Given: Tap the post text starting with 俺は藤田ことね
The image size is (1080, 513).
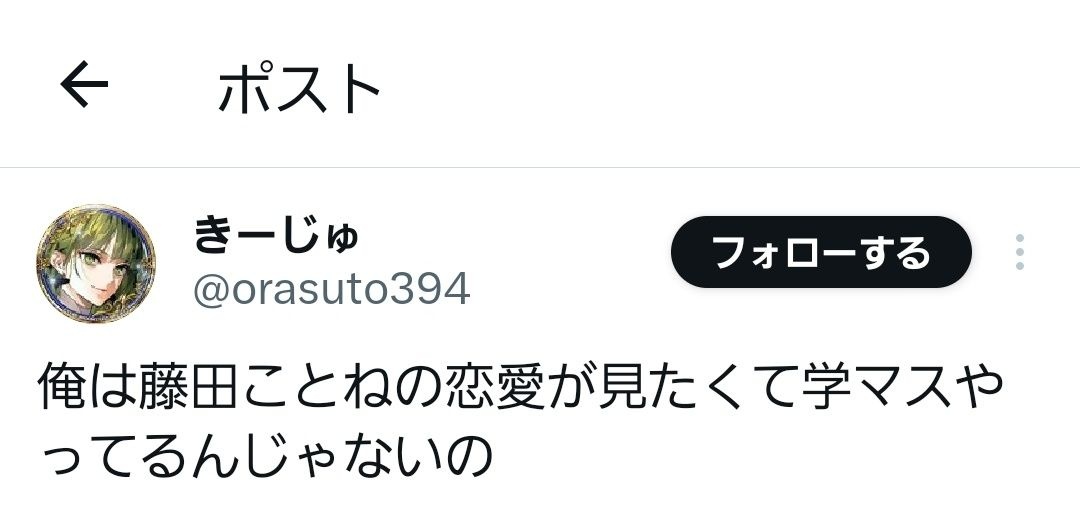Looking at the screenshot, I should [520, 420].
